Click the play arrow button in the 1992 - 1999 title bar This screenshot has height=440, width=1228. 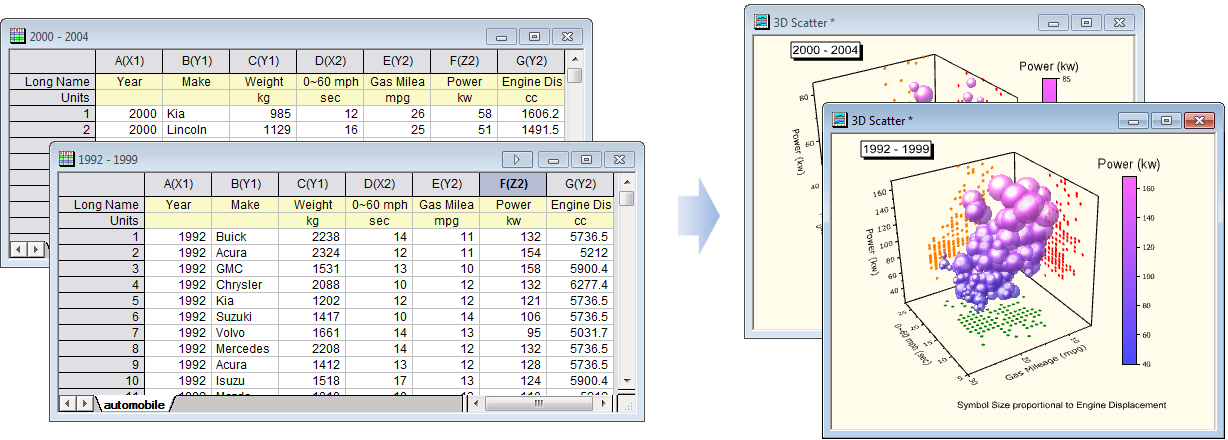tap(517, 159)
